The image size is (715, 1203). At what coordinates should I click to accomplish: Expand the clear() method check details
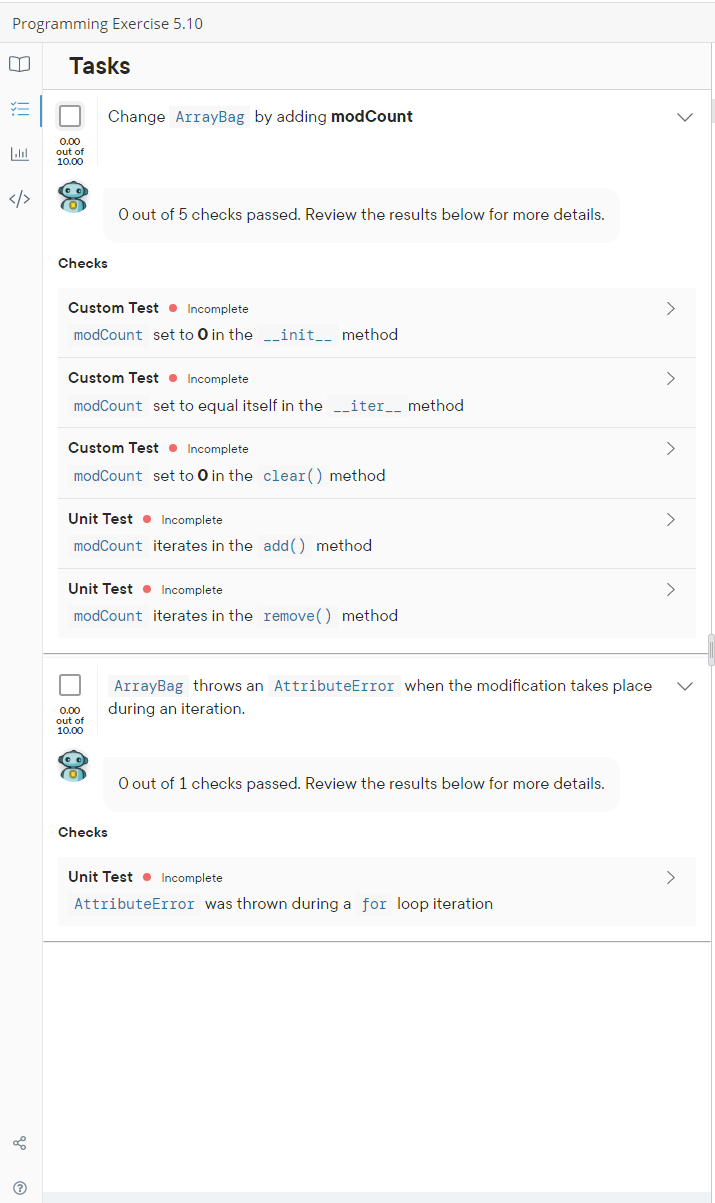(x=670, y=448)
